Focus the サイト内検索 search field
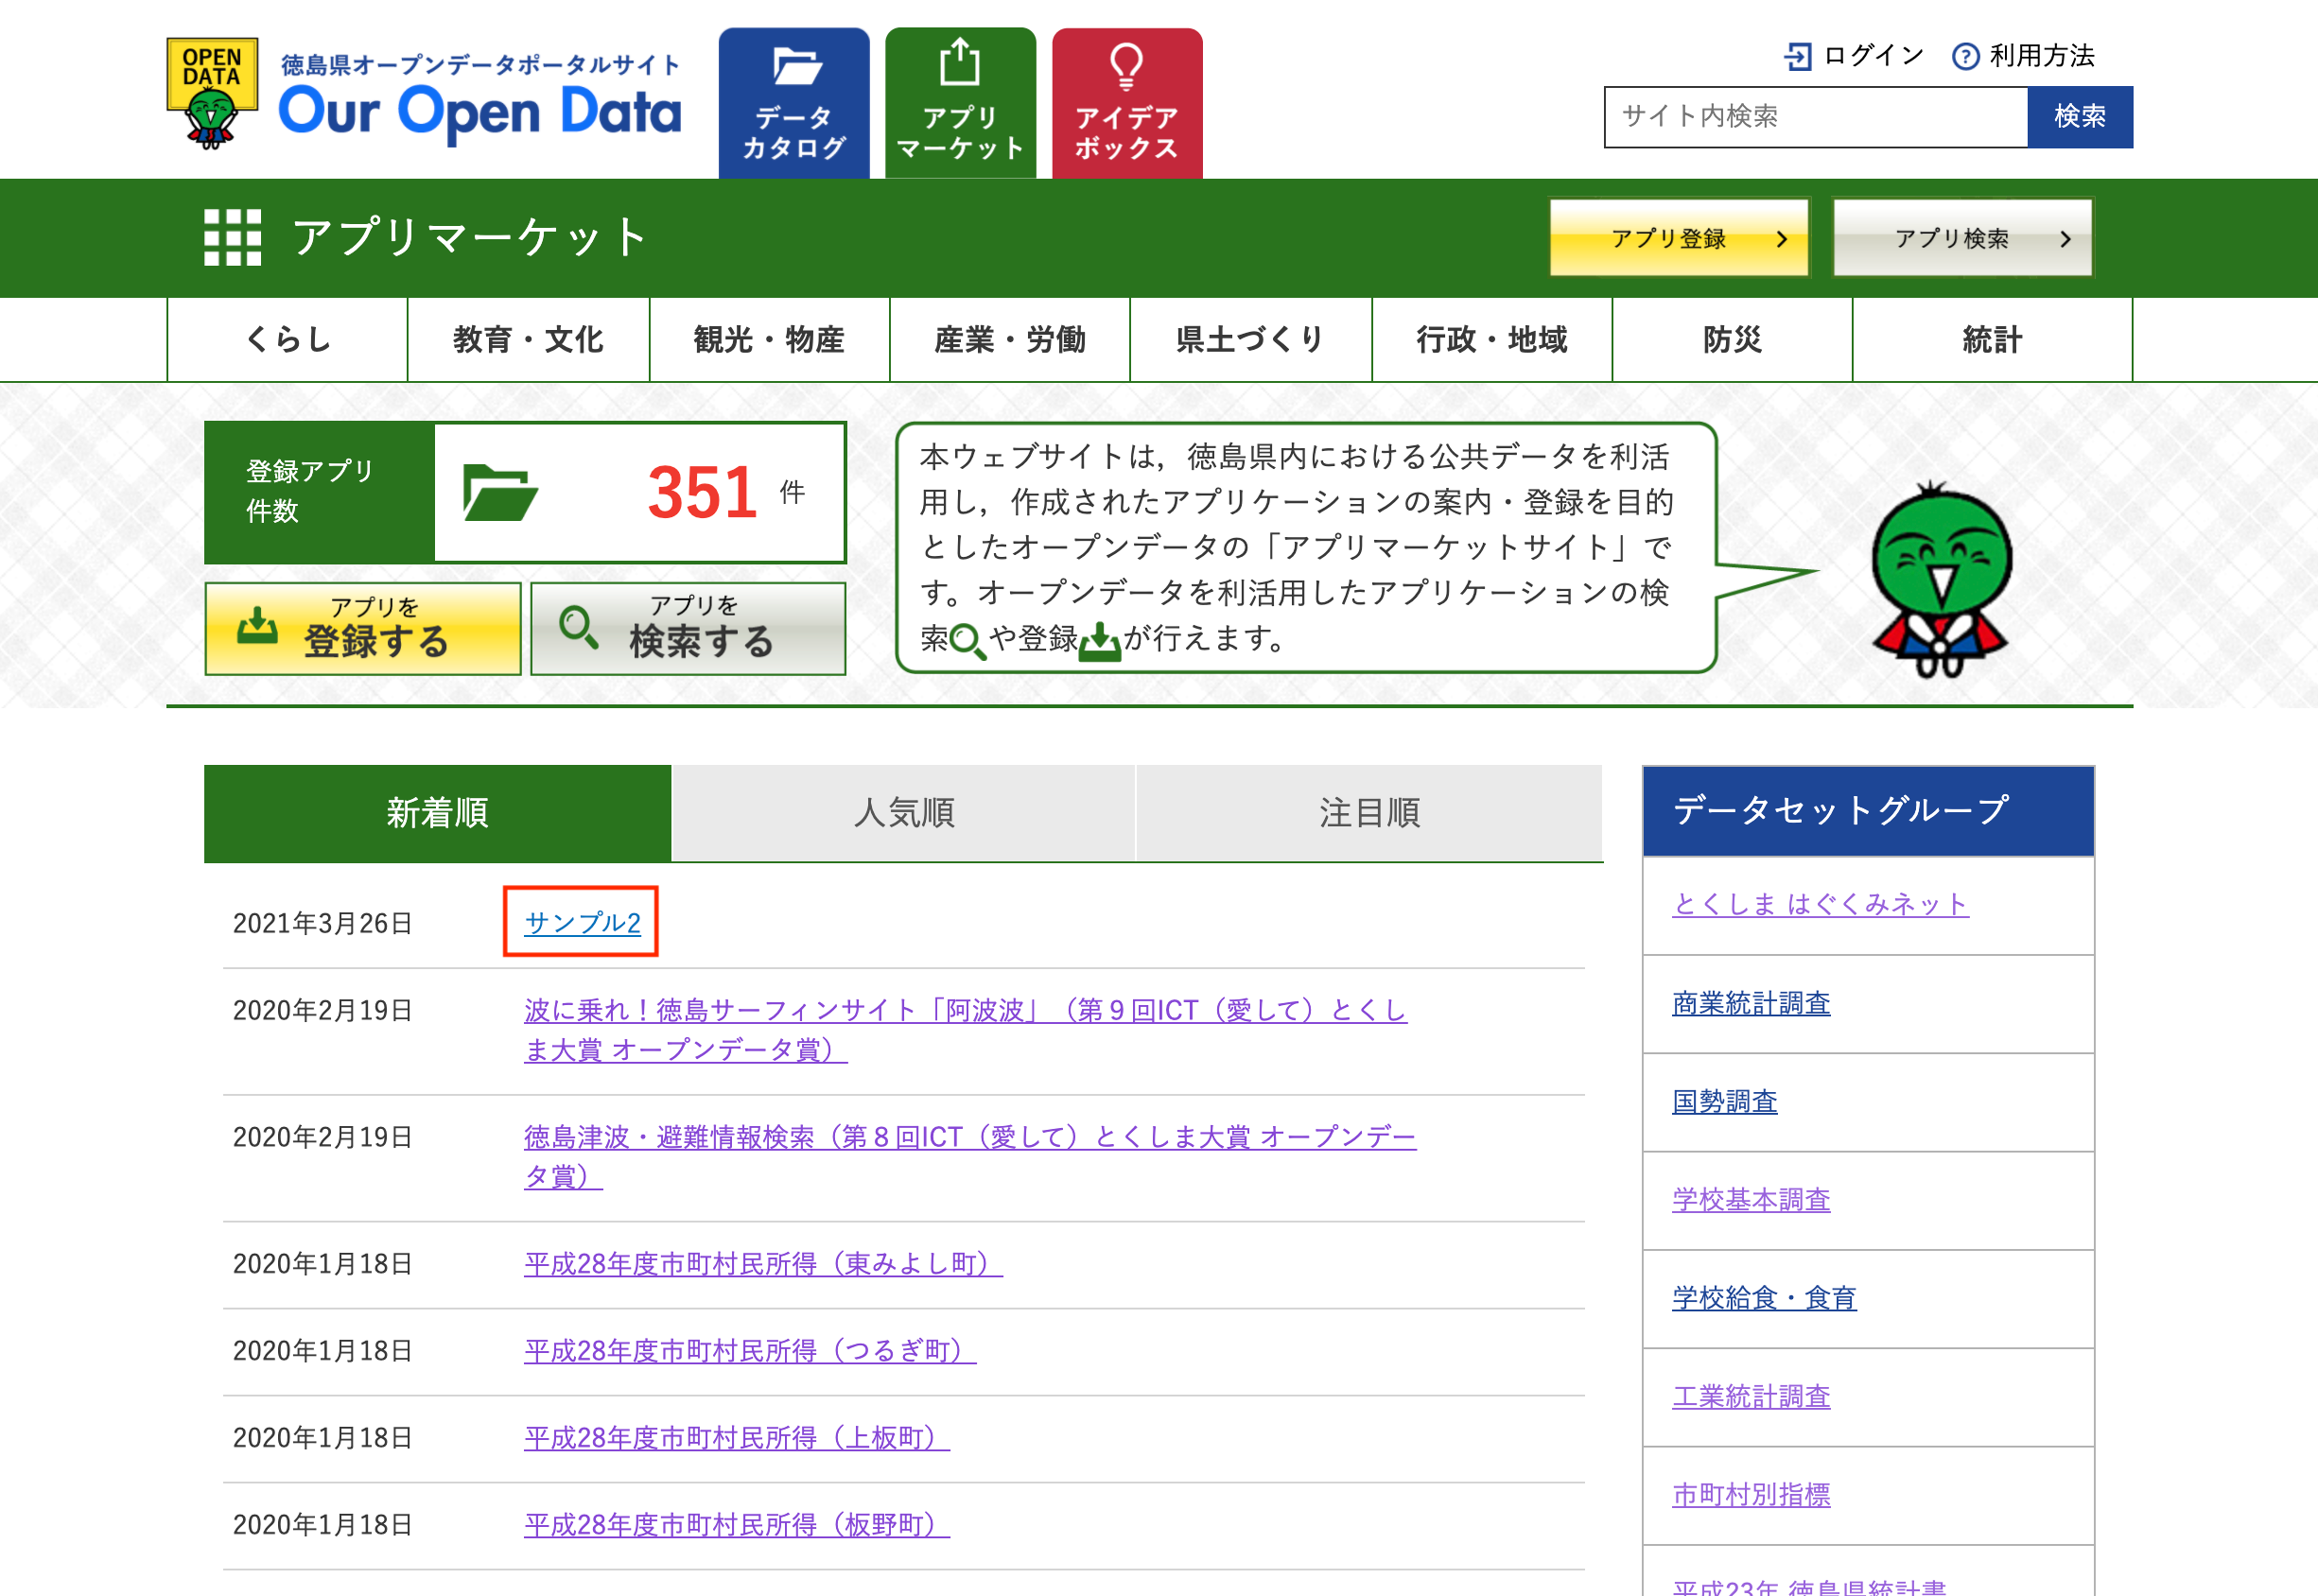 click(x=1816, y=117)
